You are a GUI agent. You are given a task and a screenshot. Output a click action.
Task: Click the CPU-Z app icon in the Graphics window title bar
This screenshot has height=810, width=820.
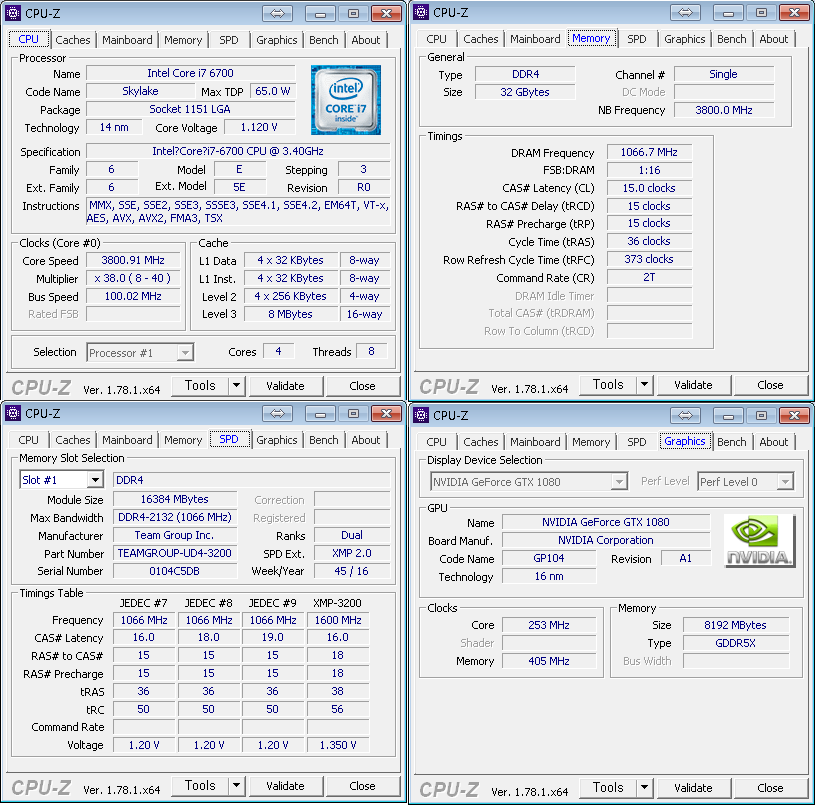(420, 415)
